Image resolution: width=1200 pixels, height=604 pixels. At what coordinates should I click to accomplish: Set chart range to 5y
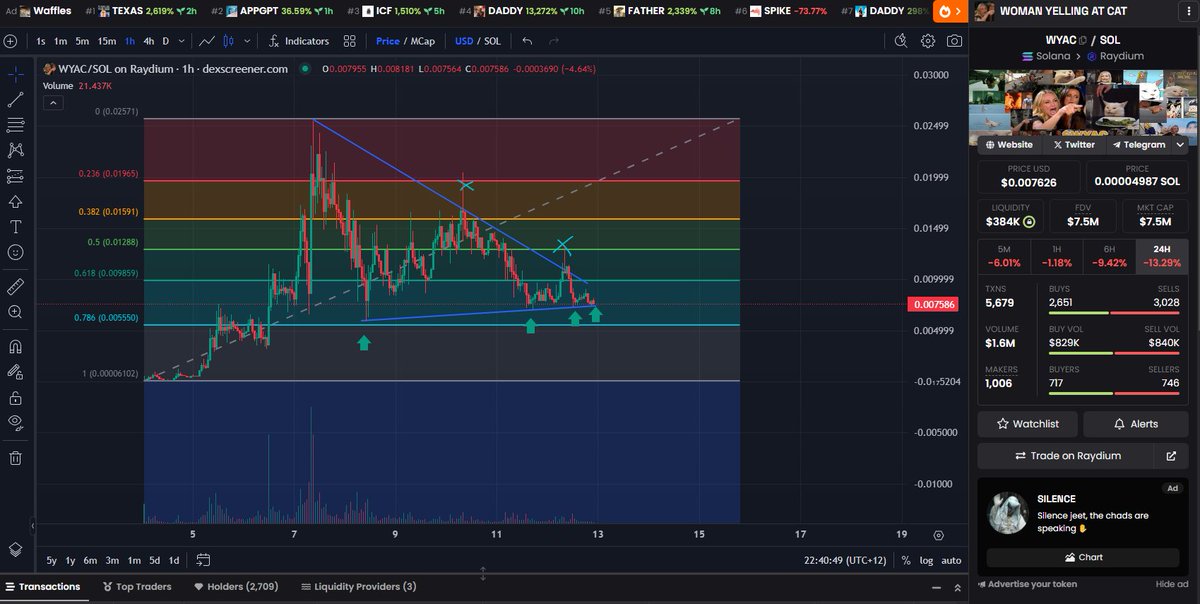tap(52, 560)
